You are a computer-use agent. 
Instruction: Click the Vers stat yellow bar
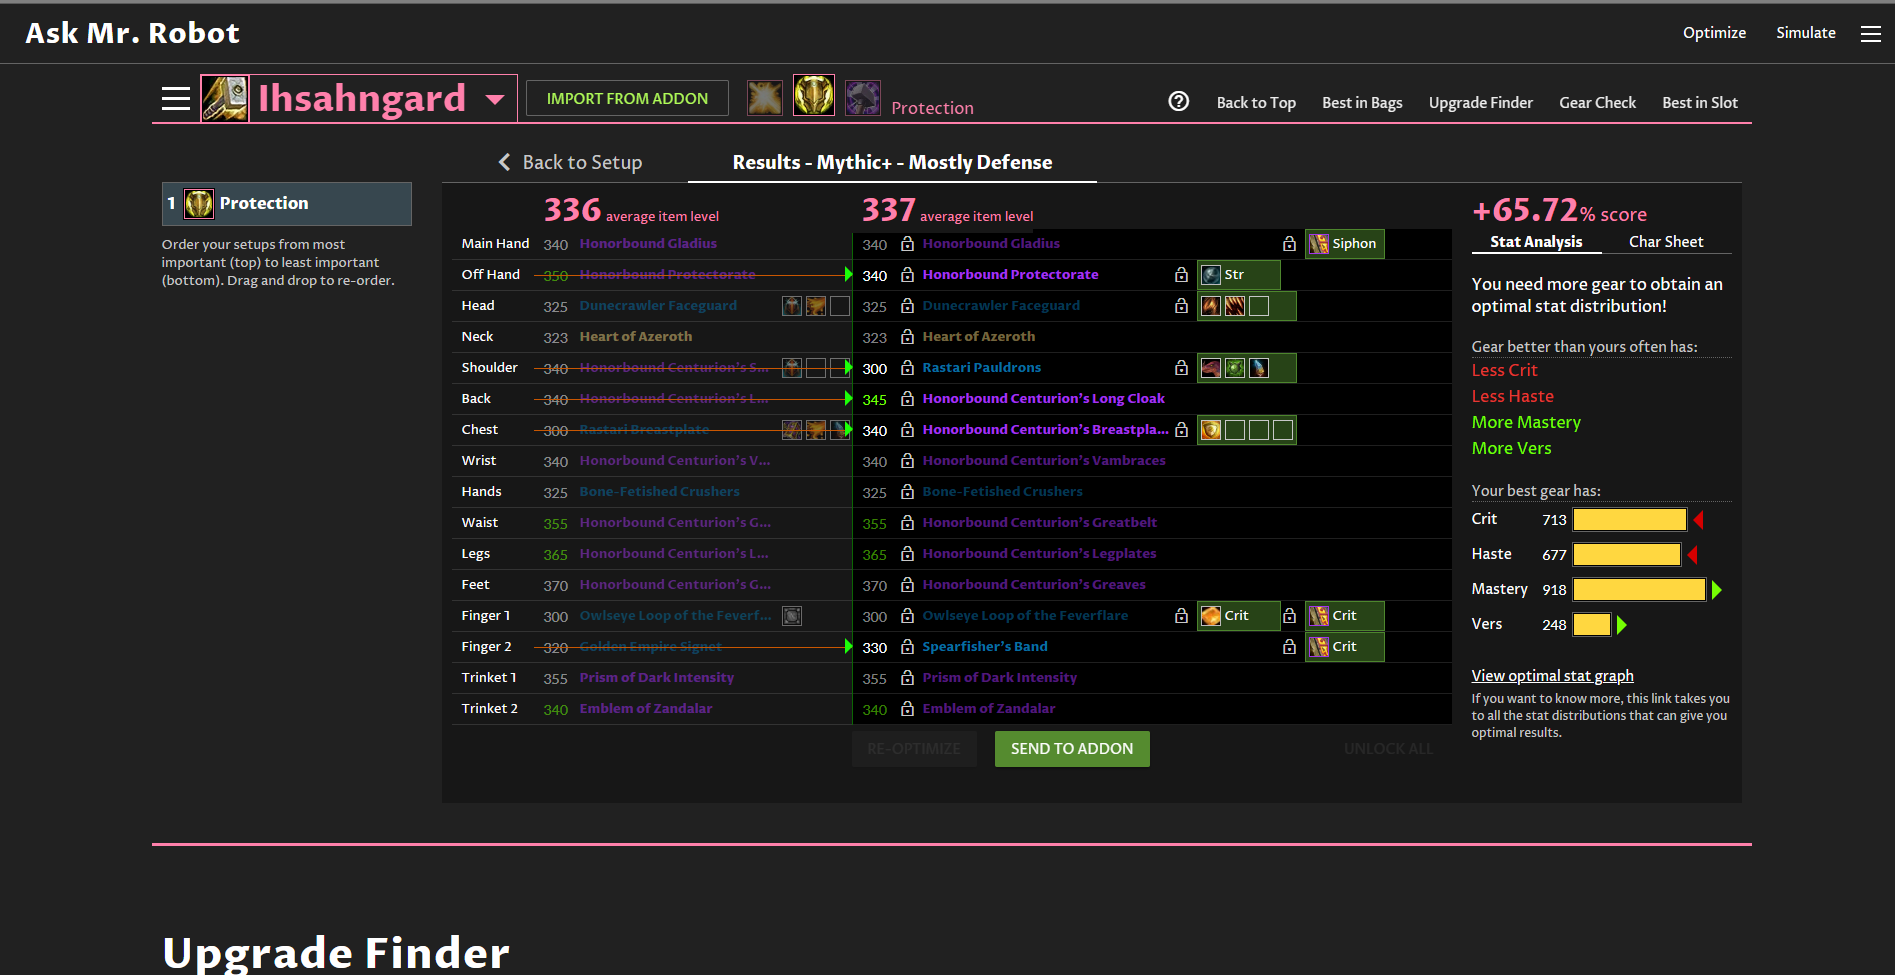(1591, 625)
